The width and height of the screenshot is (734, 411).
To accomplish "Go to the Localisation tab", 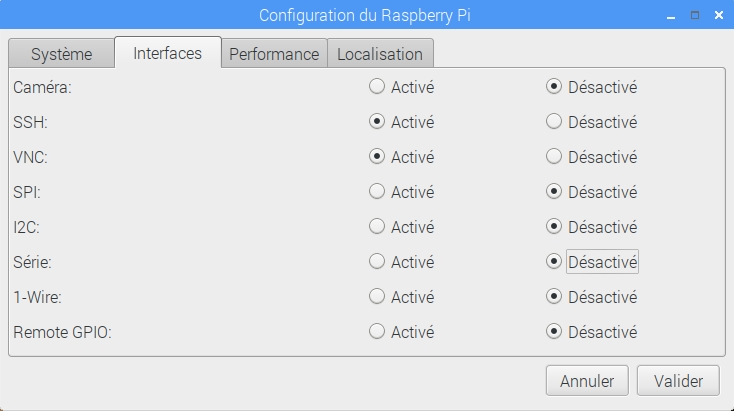I will (380, 54).
